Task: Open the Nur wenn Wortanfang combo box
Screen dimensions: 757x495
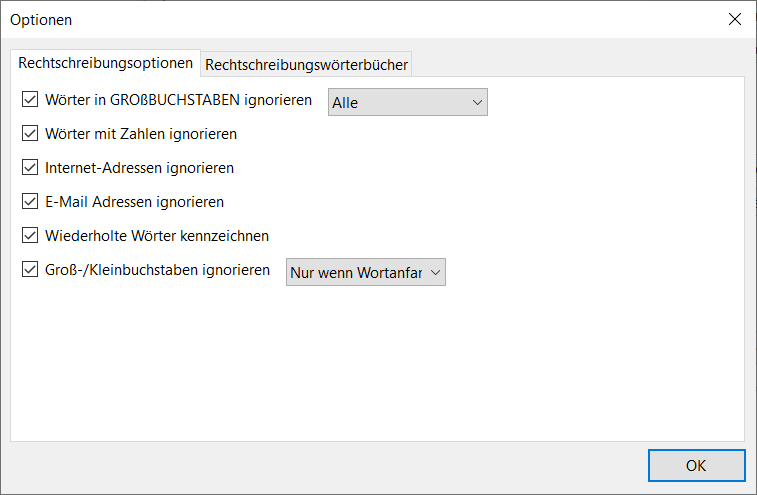Action: point(366,272)
